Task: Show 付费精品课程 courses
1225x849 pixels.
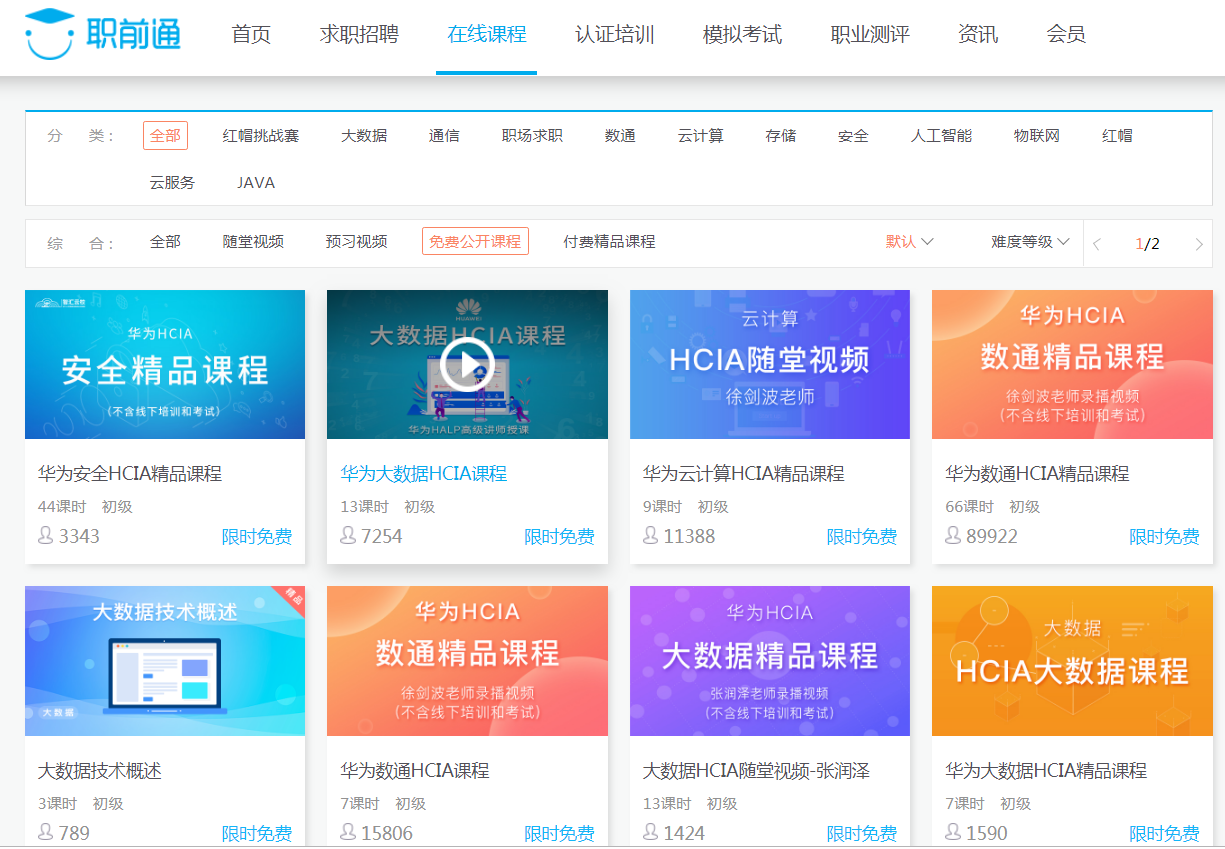Action: [x=609, y=242]
